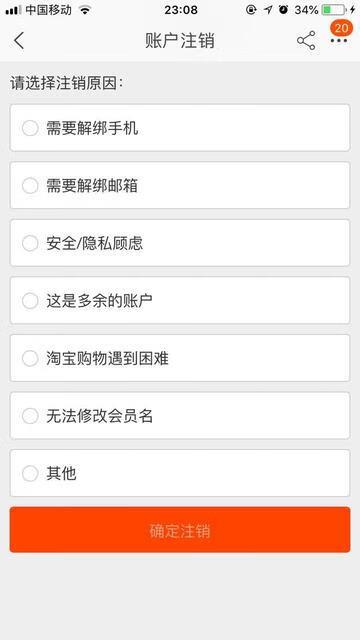Tap the battery icon in status bar

click(333, 10)
